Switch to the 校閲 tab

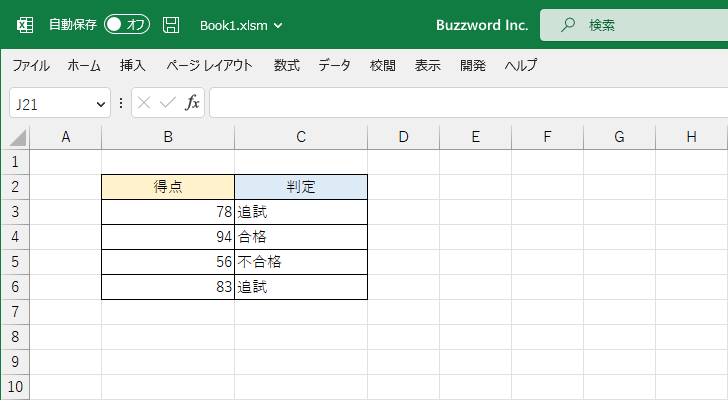click(x=383, y=65)
